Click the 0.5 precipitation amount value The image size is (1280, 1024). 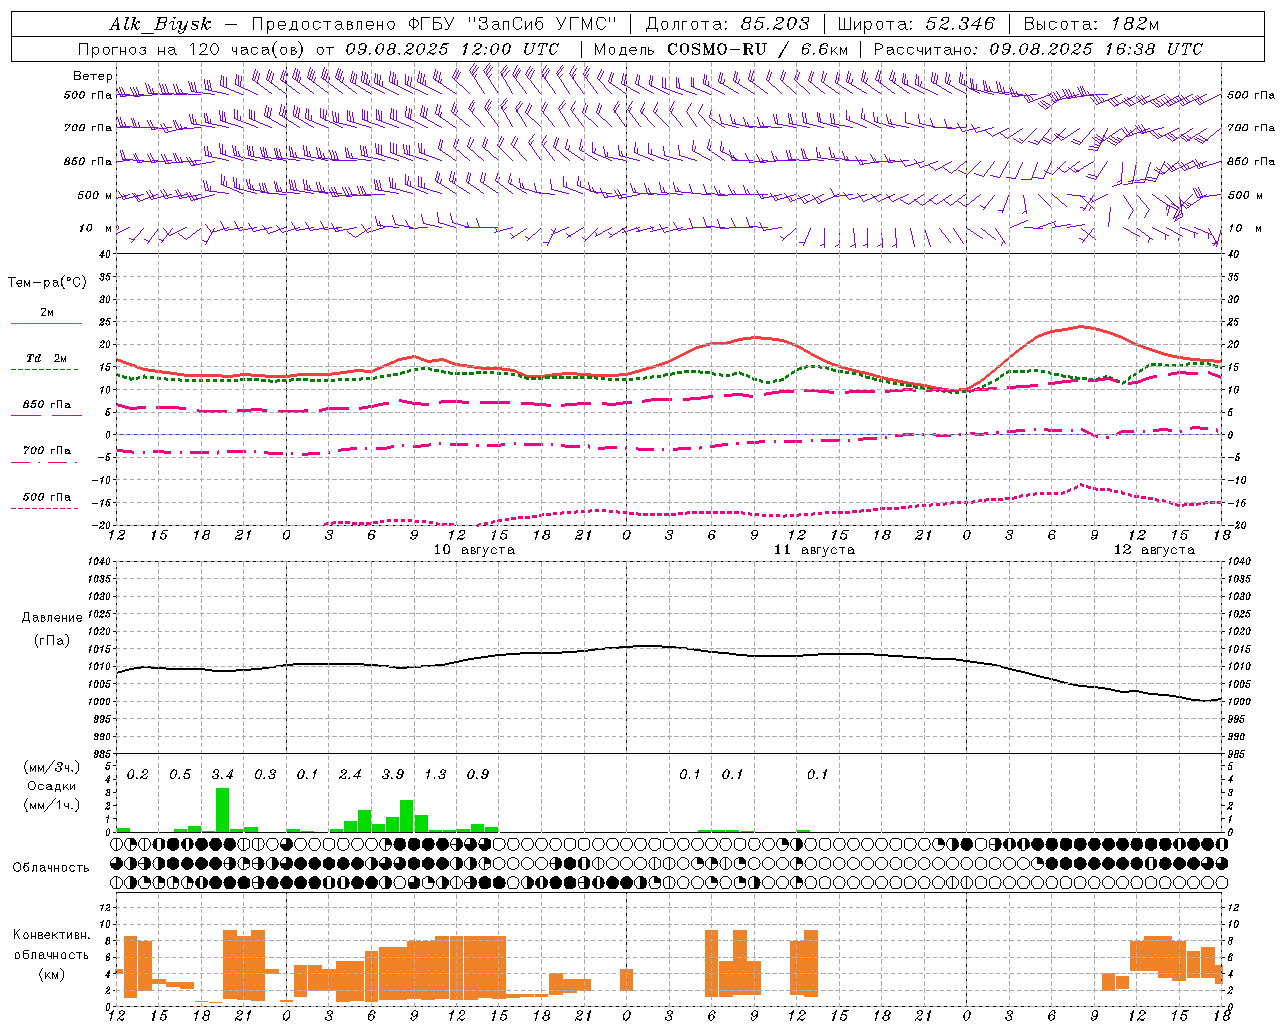tap(180, 775)
